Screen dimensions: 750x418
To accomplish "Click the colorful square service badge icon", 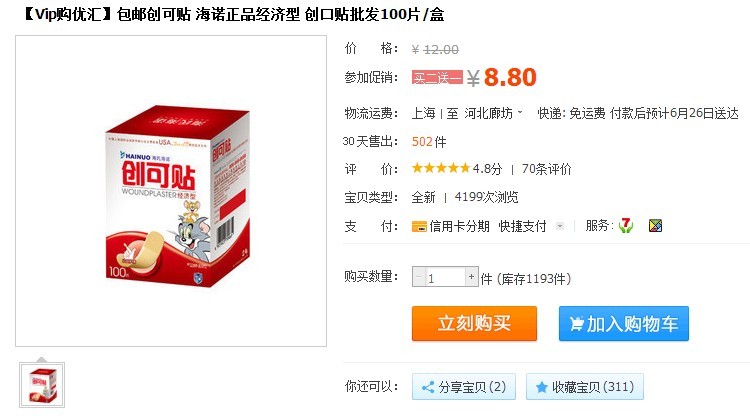I will click(655, 226).
